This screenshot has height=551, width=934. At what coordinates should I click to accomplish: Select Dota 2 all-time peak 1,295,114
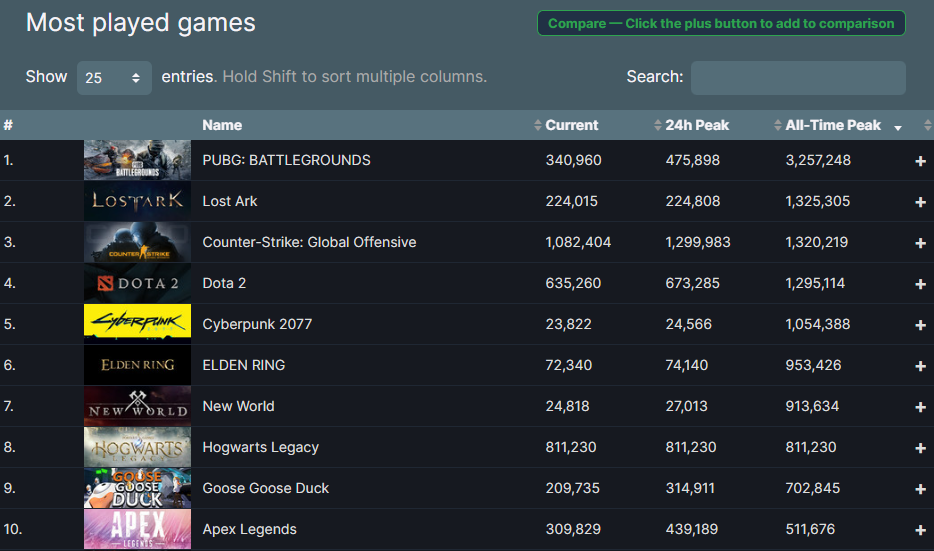pos(815,283)
